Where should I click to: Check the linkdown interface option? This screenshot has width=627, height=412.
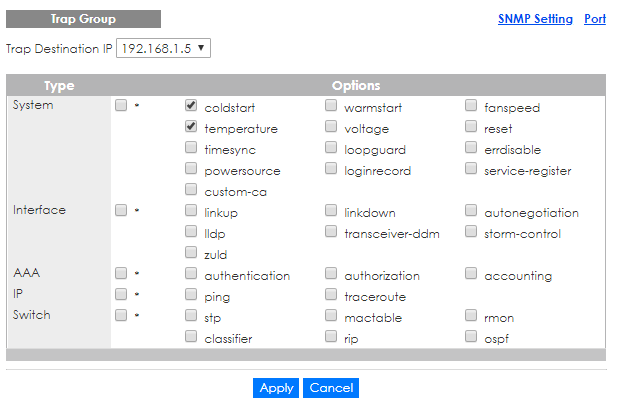331,212
